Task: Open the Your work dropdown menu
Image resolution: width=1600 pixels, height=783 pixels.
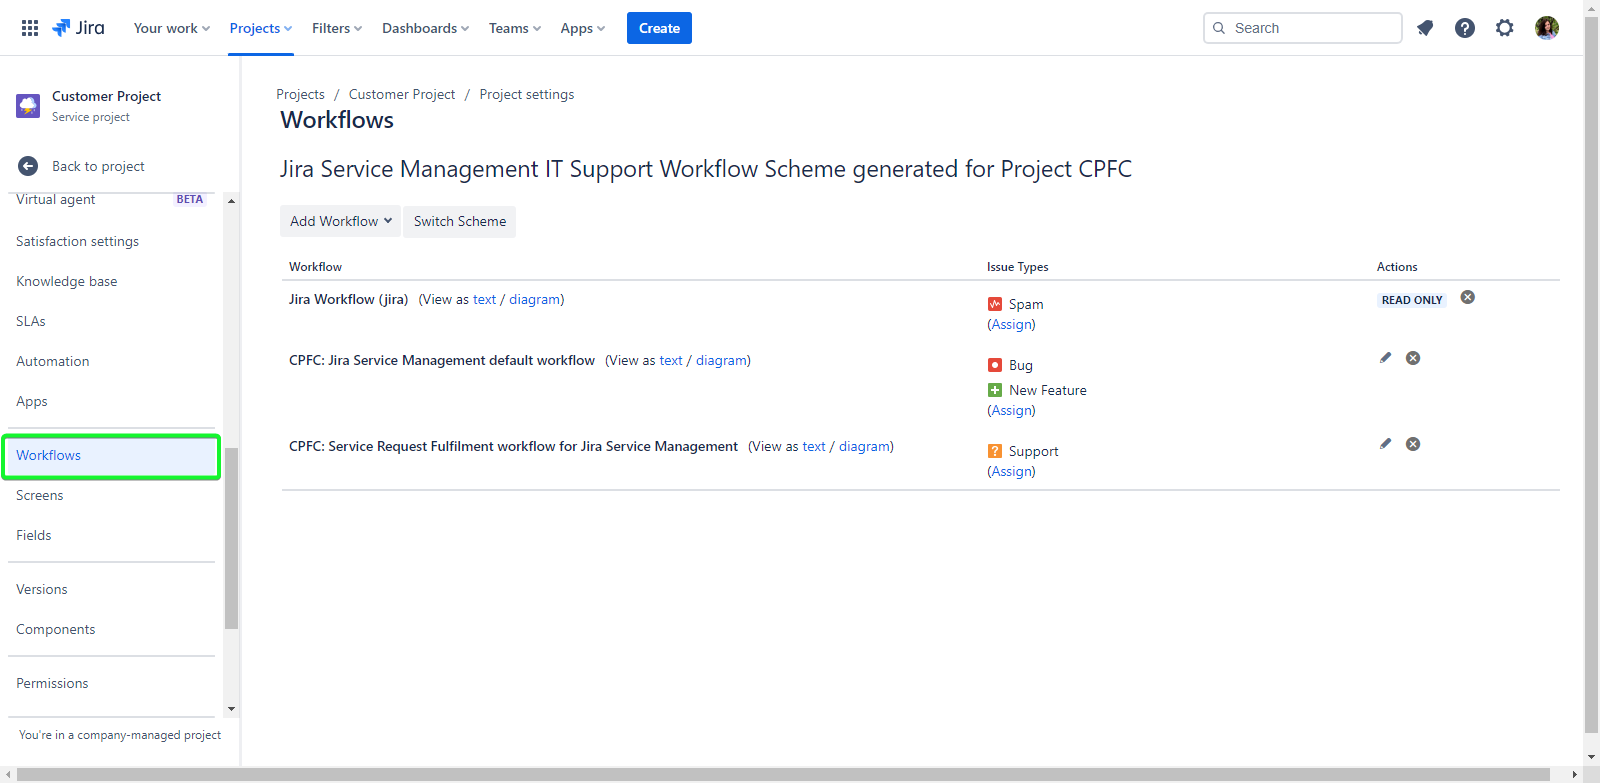Action: [171, 28]
